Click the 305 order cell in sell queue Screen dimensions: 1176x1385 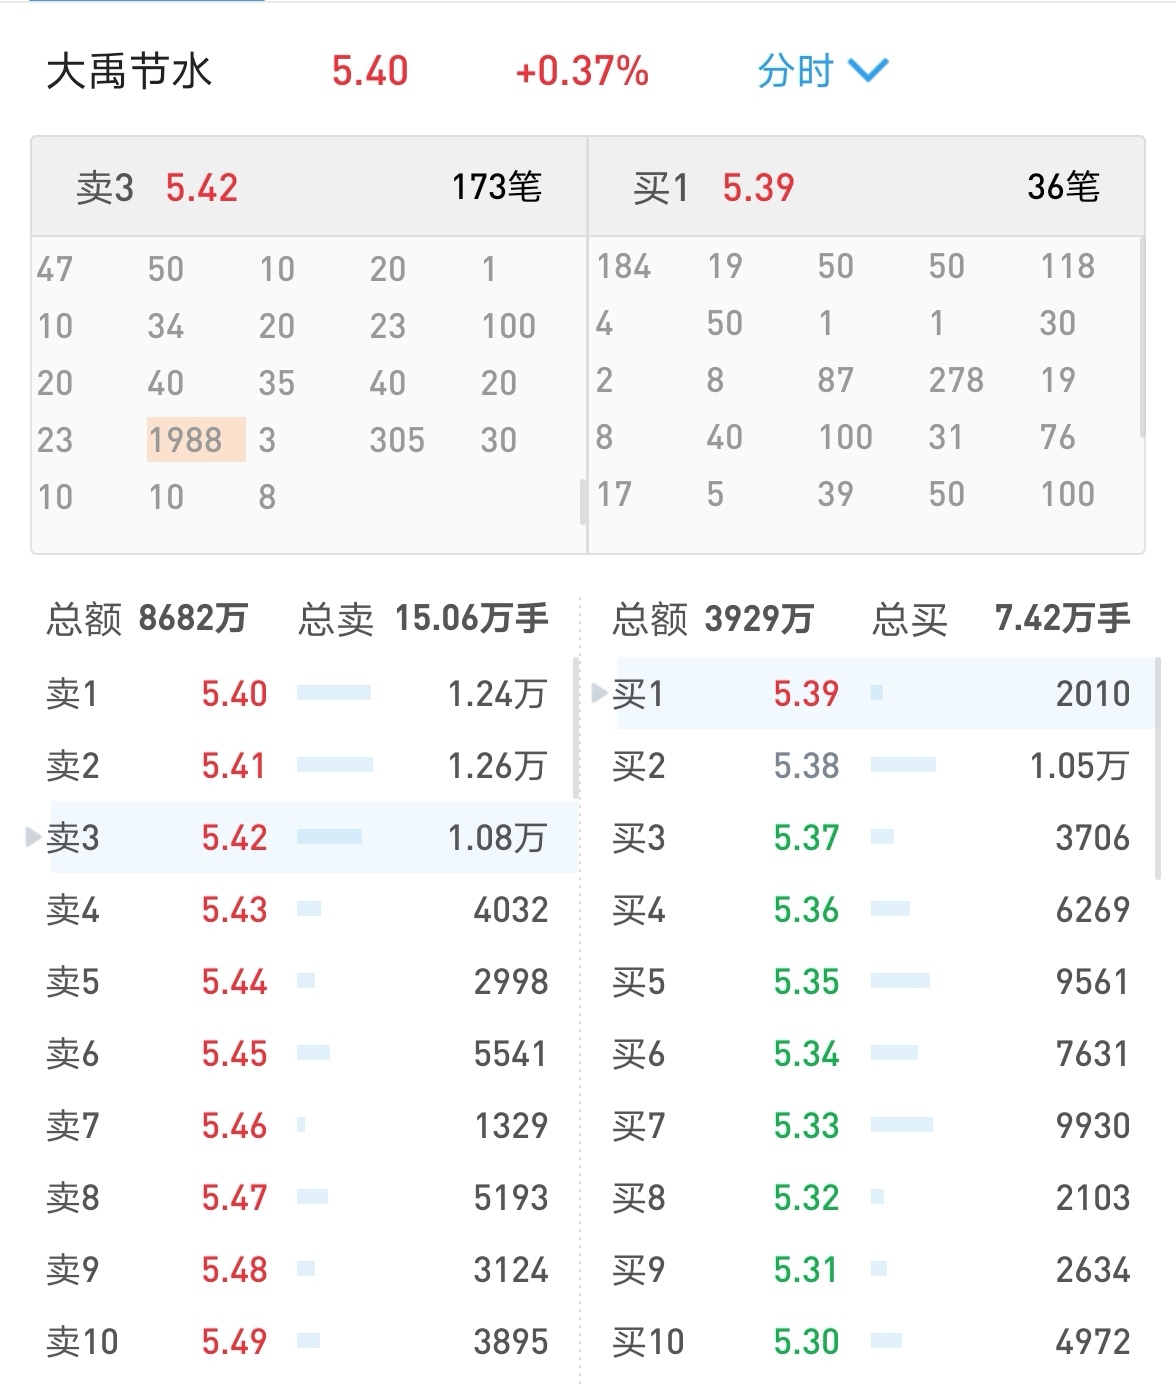[397, 440]
